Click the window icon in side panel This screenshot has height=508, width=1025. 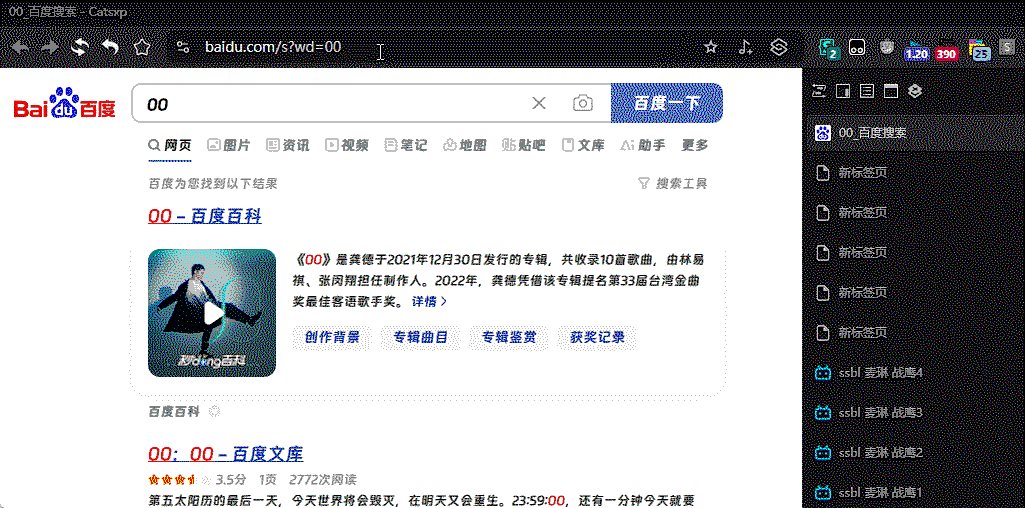pyautogui.click(x=890, y=91)
